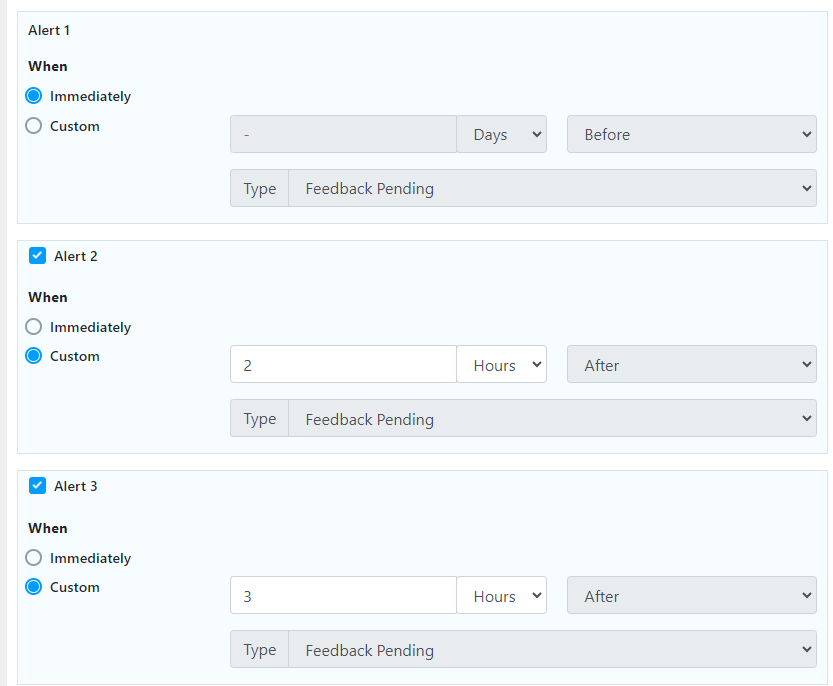Open the Days unit dropdown in Alert 1
Viewport: 833px width, 686px height.
point(502,134)
